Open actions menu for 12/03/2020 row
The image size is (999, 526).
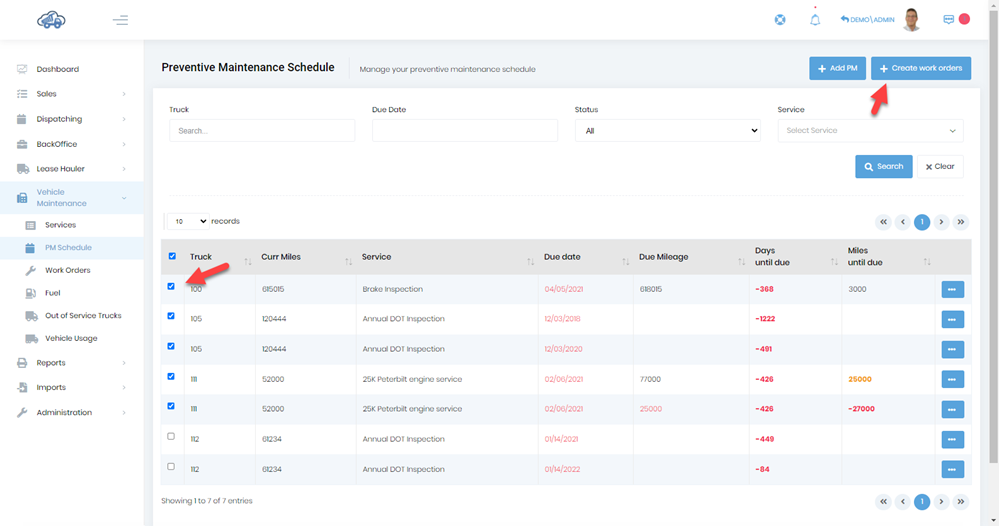tap(952, 349)
